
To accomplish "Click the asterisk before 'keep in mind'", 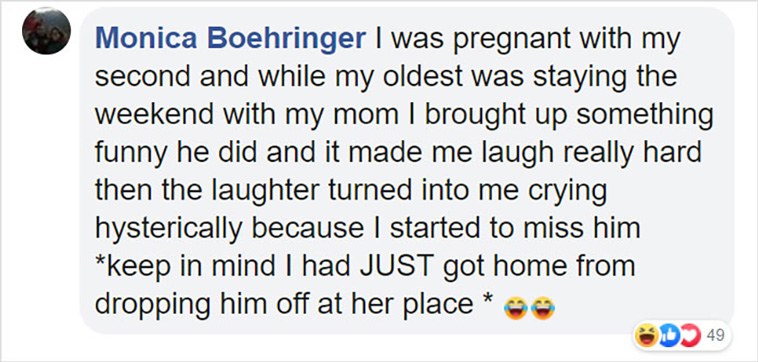I will (x=100, y=263).
